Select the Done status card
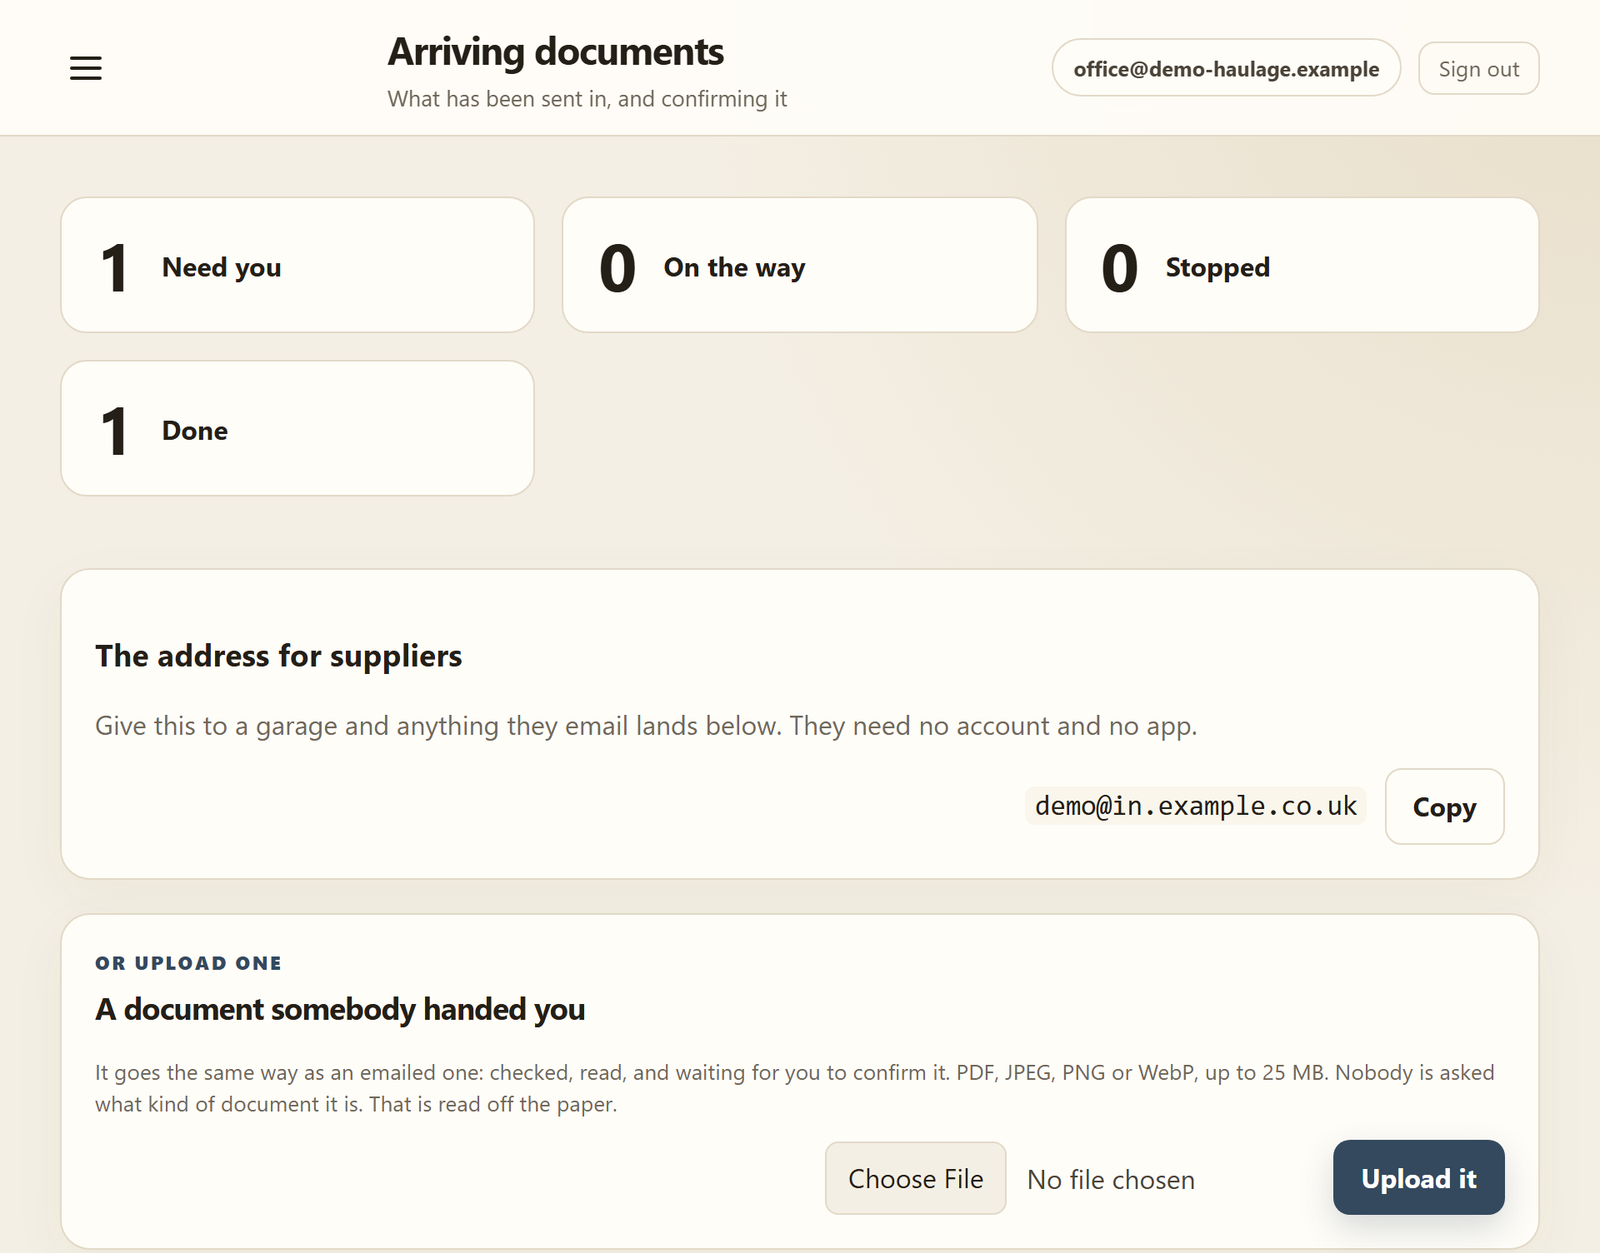Screen dimensions: 1600x1253 [x=298, y=428]
